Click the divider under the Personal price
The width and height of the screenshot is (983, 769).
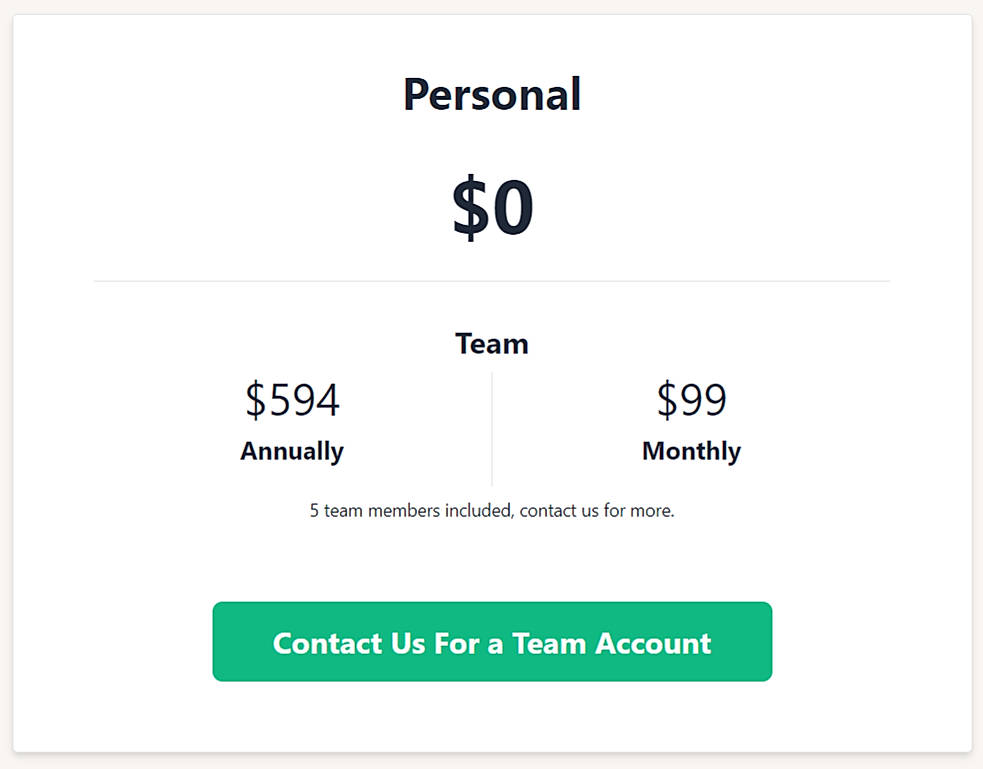tap(491, 281)
